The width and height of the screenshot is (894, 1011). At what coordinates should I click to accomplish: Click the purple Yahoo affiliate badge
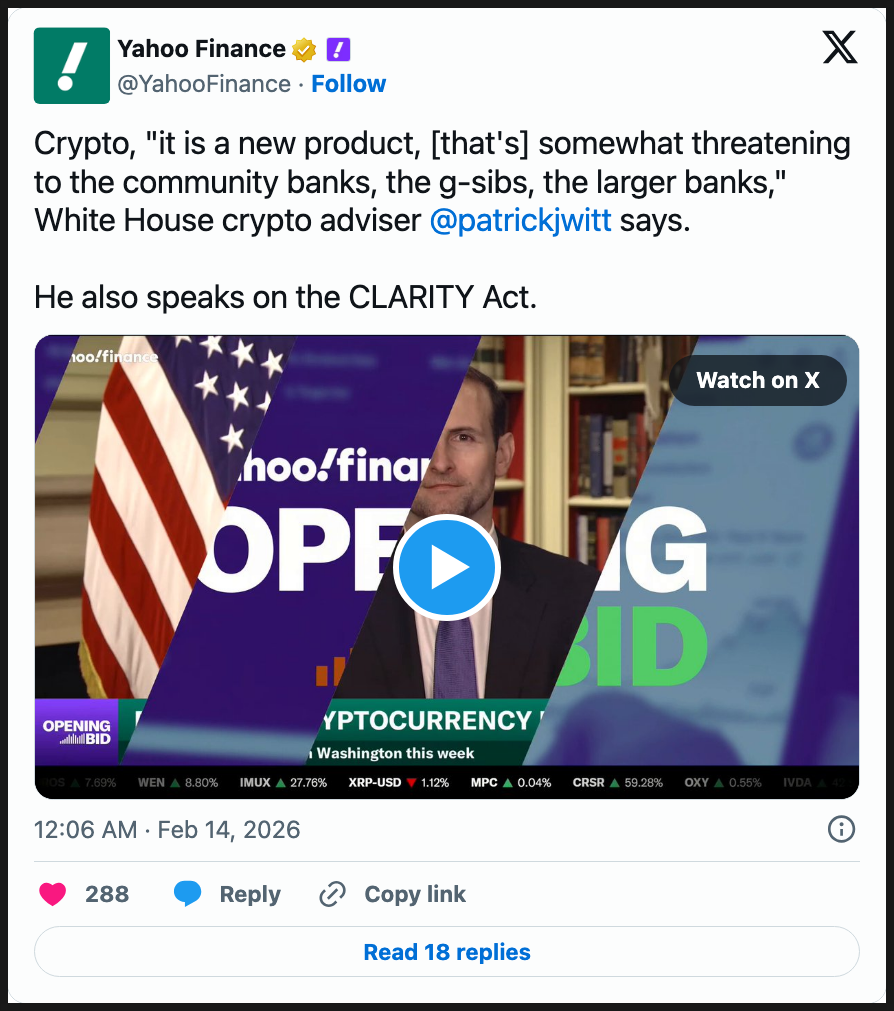pos(338,49)
